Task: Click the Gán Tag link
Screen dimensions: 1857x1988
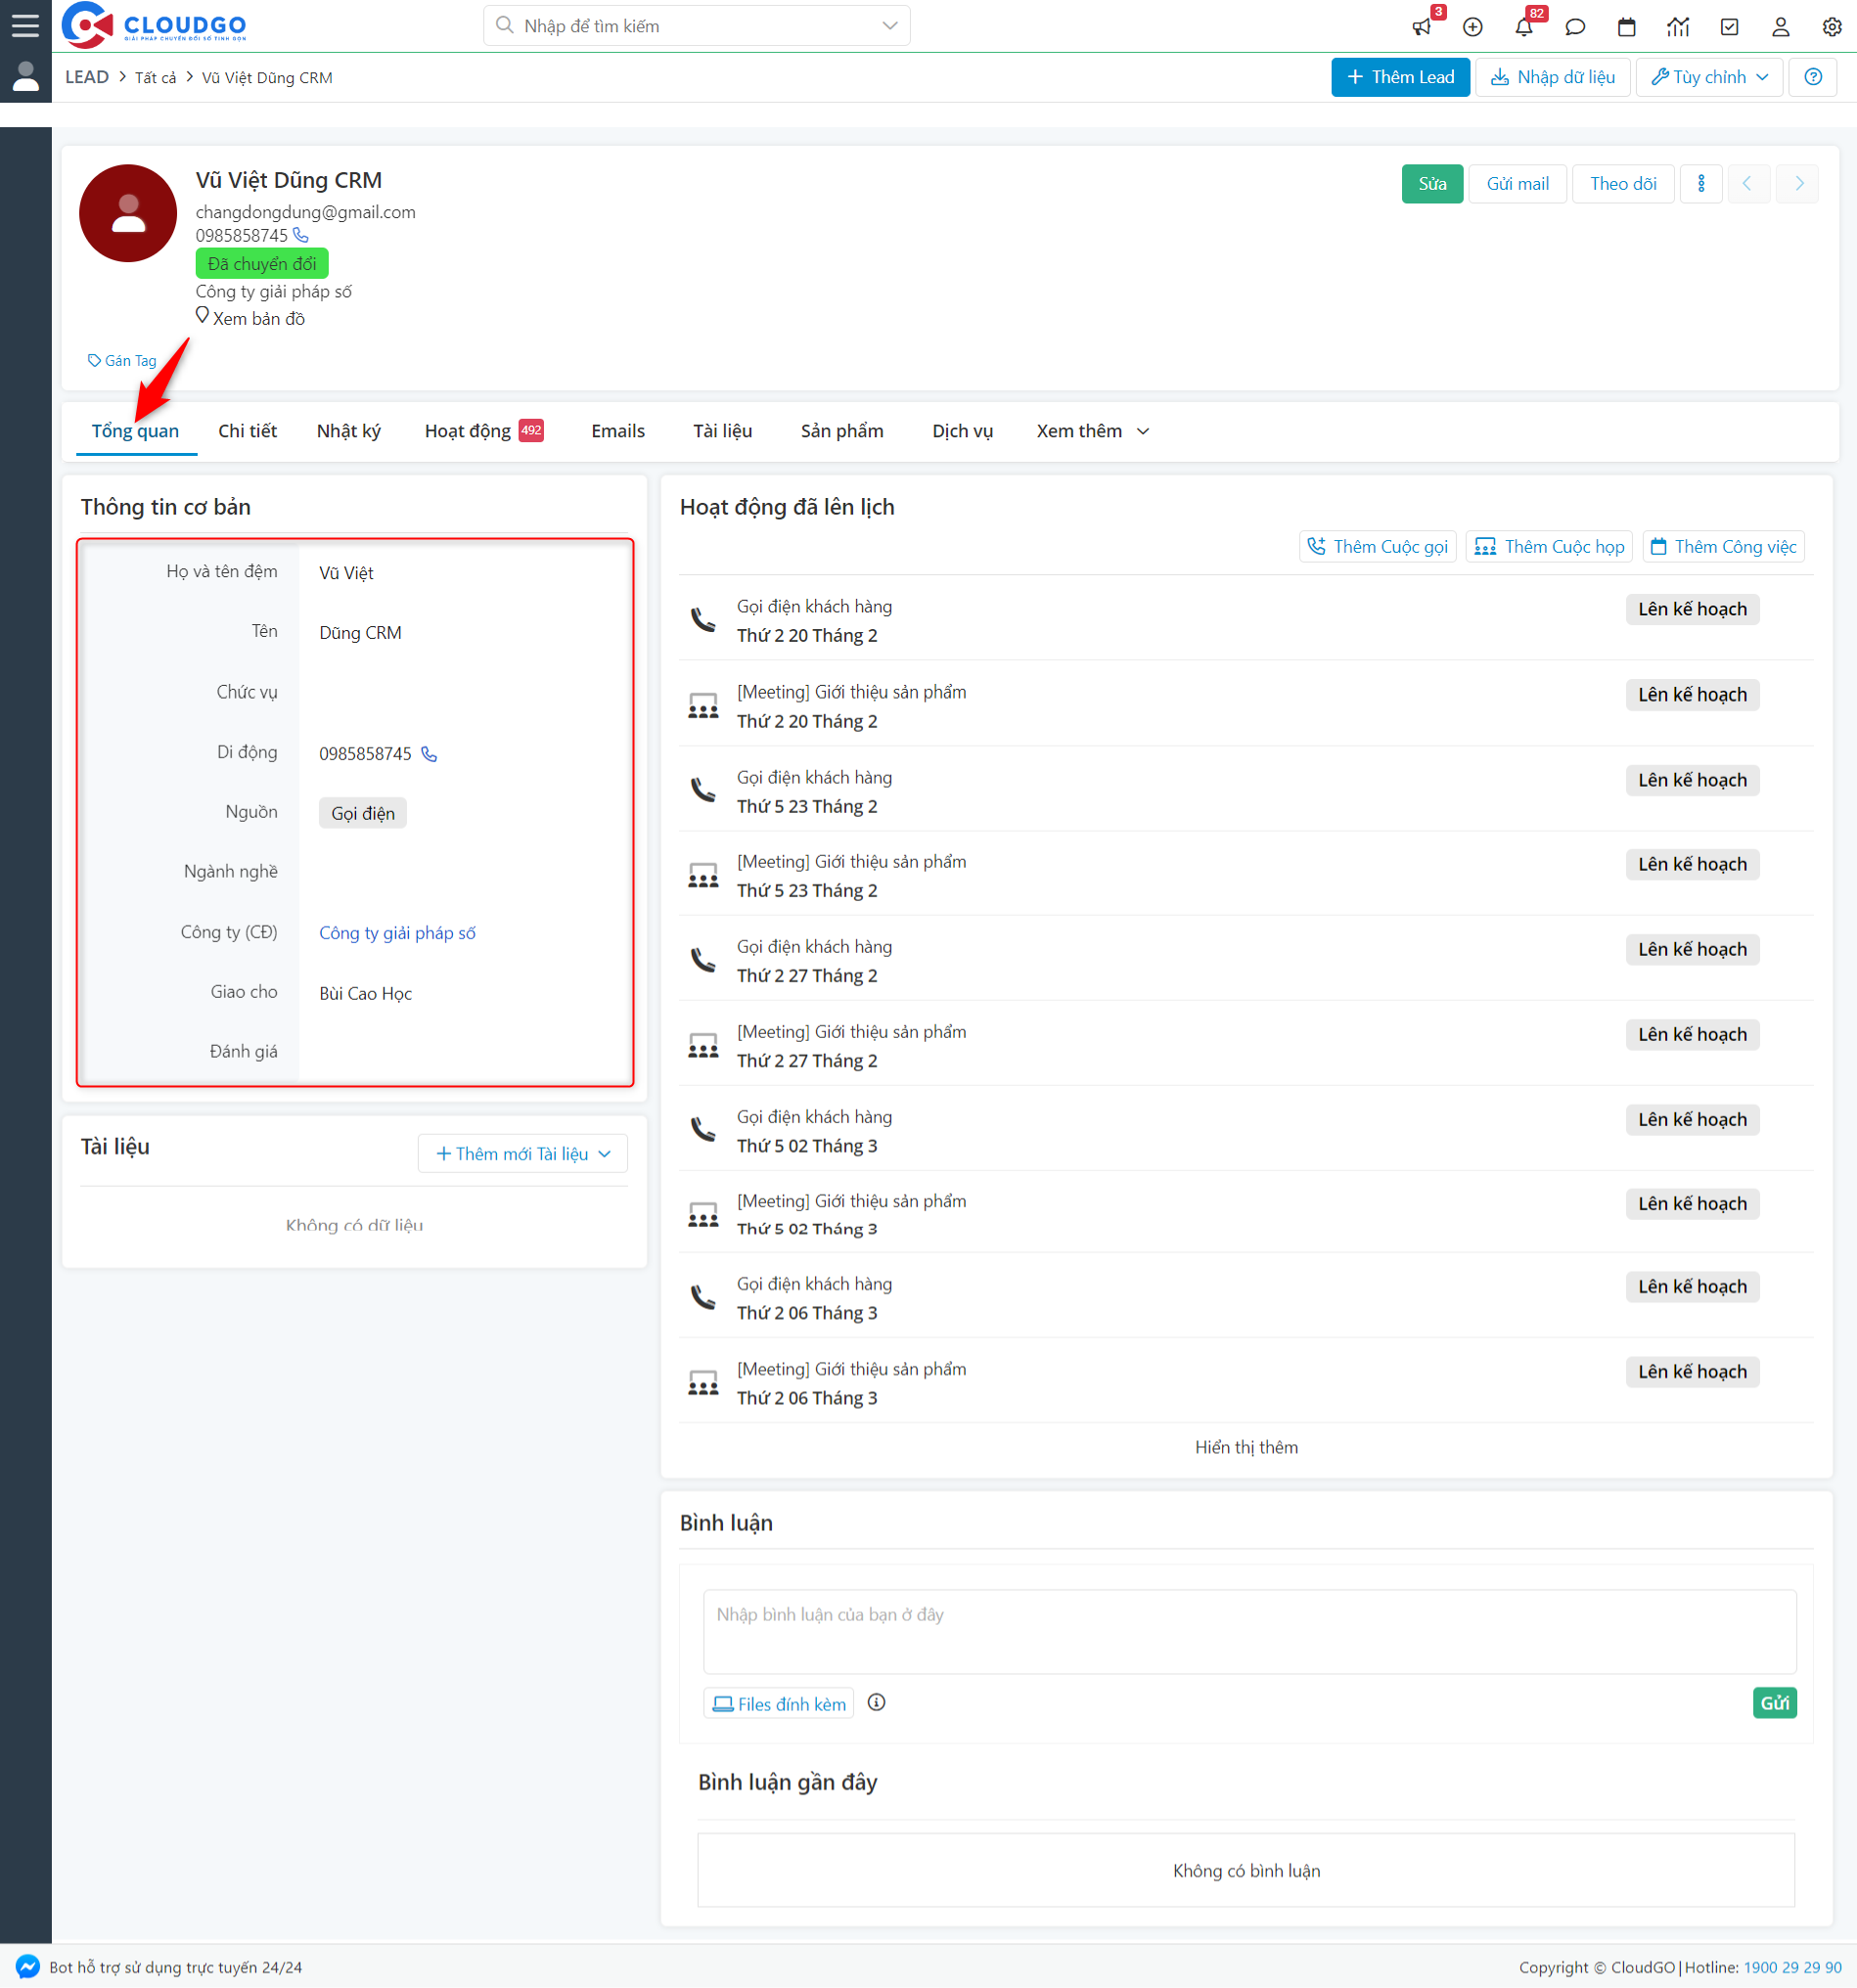Action: (122, 361)
